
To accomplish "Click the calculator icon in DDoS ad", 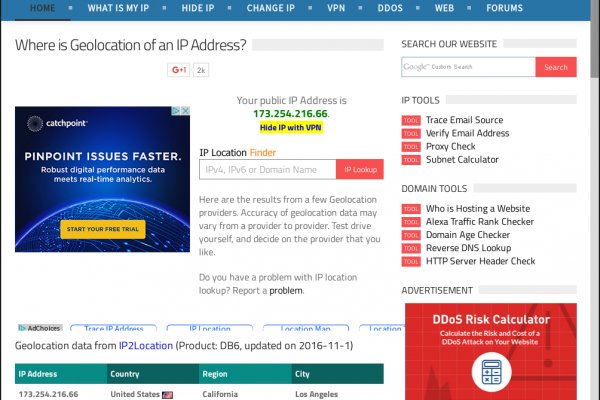I will click(491, 373).
